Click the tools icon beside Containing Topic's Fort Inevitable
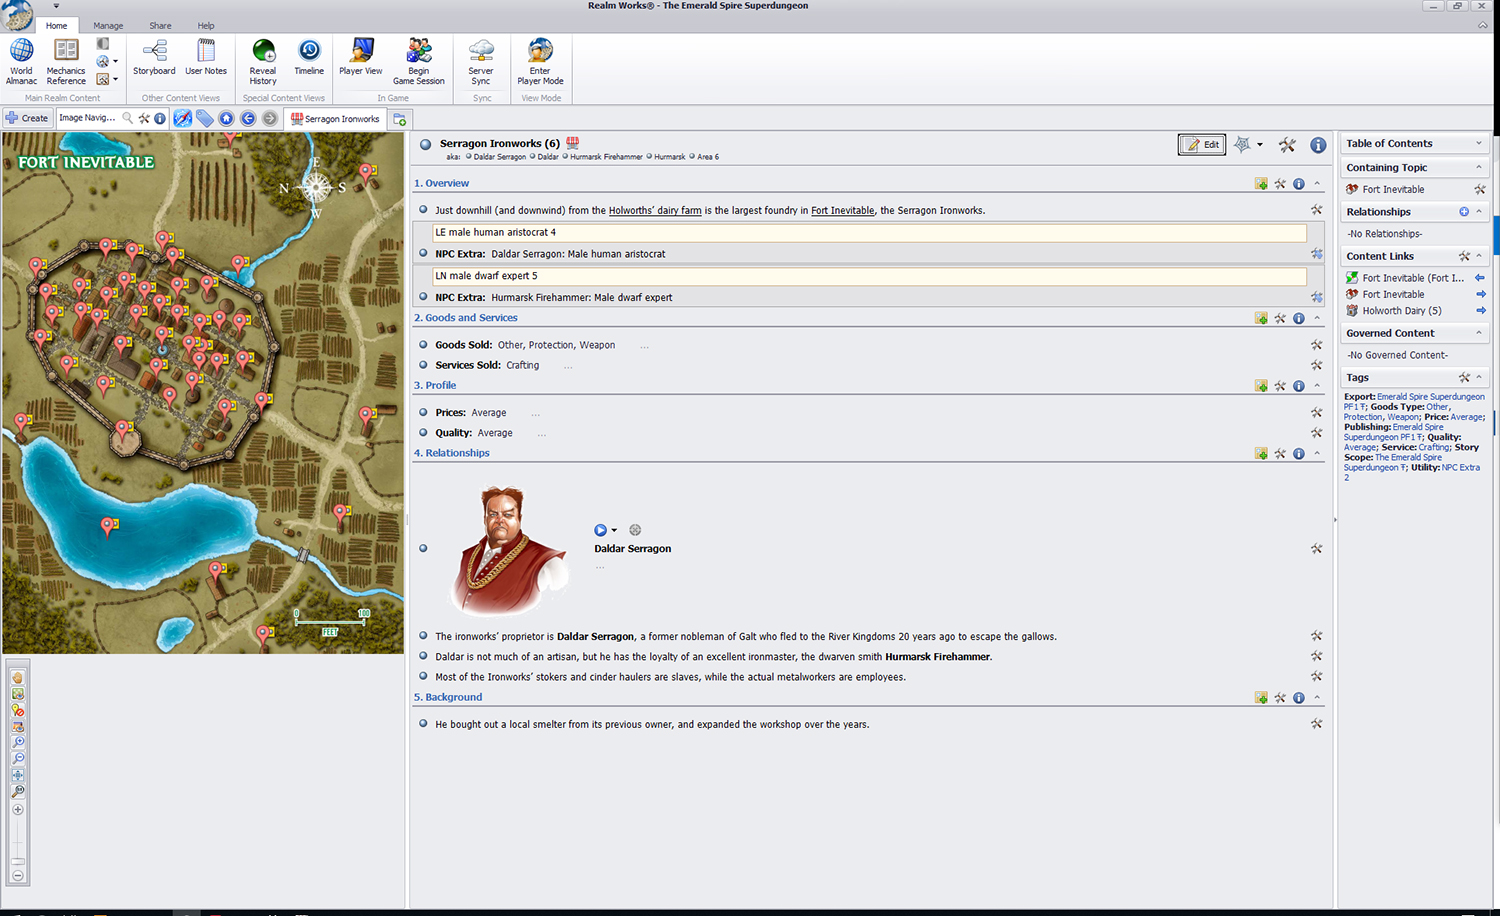 [1480, 189]
